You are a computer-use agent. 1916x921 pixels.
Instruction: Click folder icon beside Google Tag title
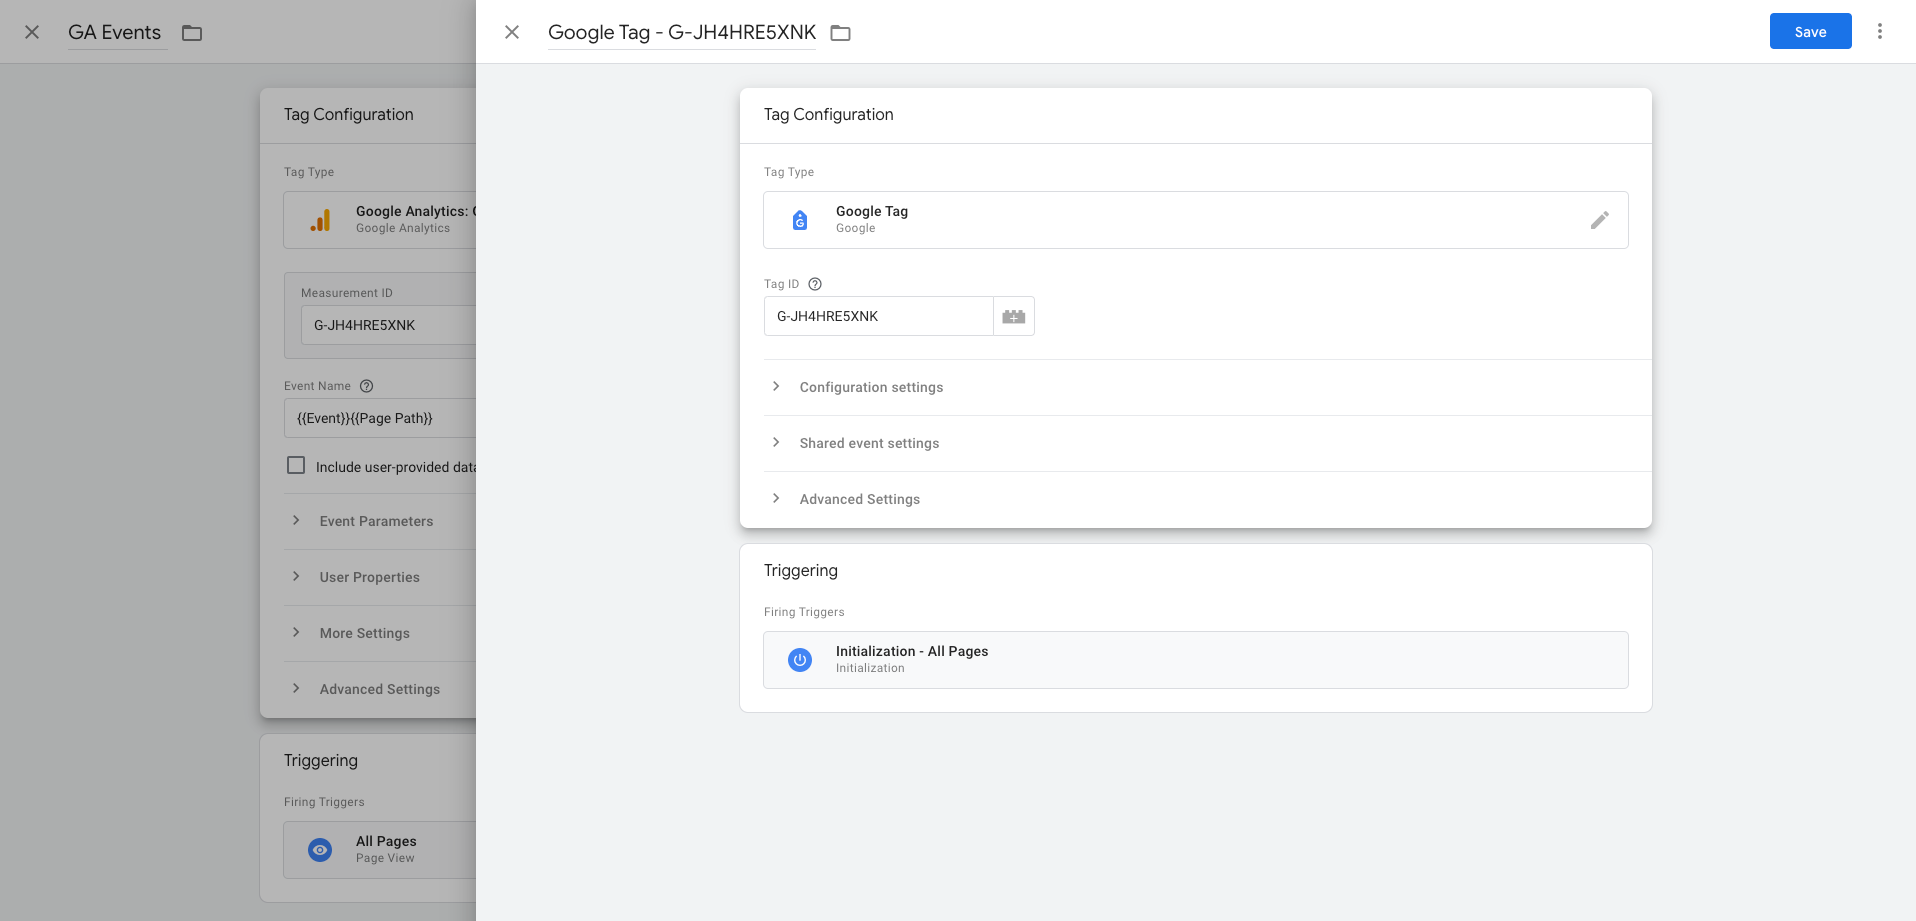(x=840, y=33)
